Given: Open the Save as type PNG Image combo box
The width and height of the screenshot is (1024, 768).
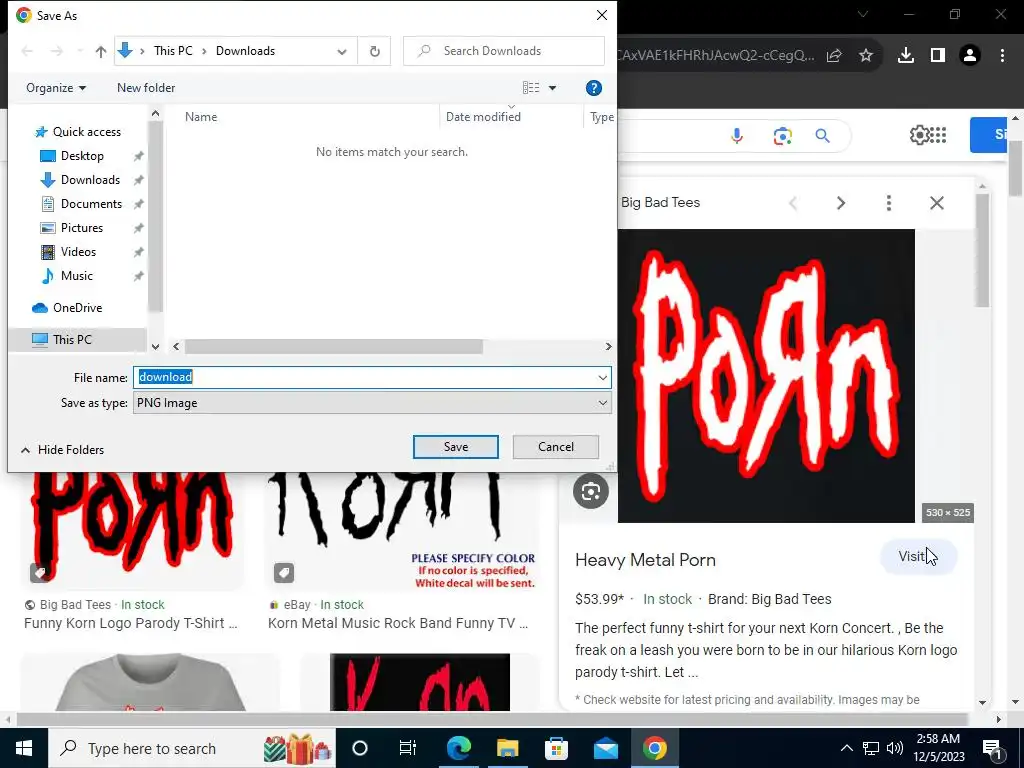Looking at the screenshot, I should [x=372, y=403].
